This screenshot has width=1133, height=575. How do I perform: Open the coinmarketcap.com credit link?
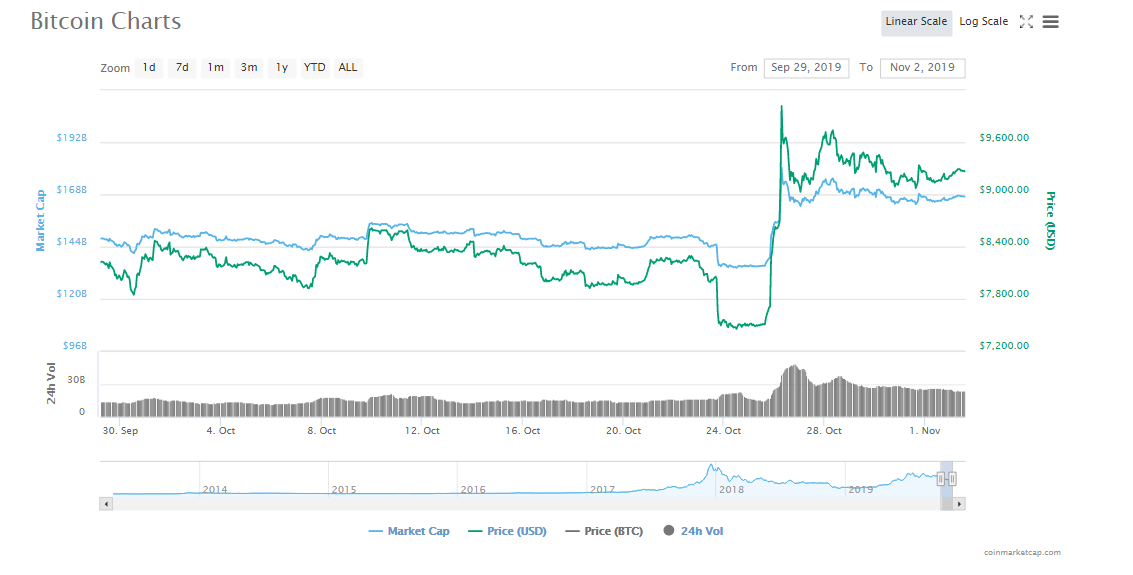pyautogui.click(x=1022, y=553)
